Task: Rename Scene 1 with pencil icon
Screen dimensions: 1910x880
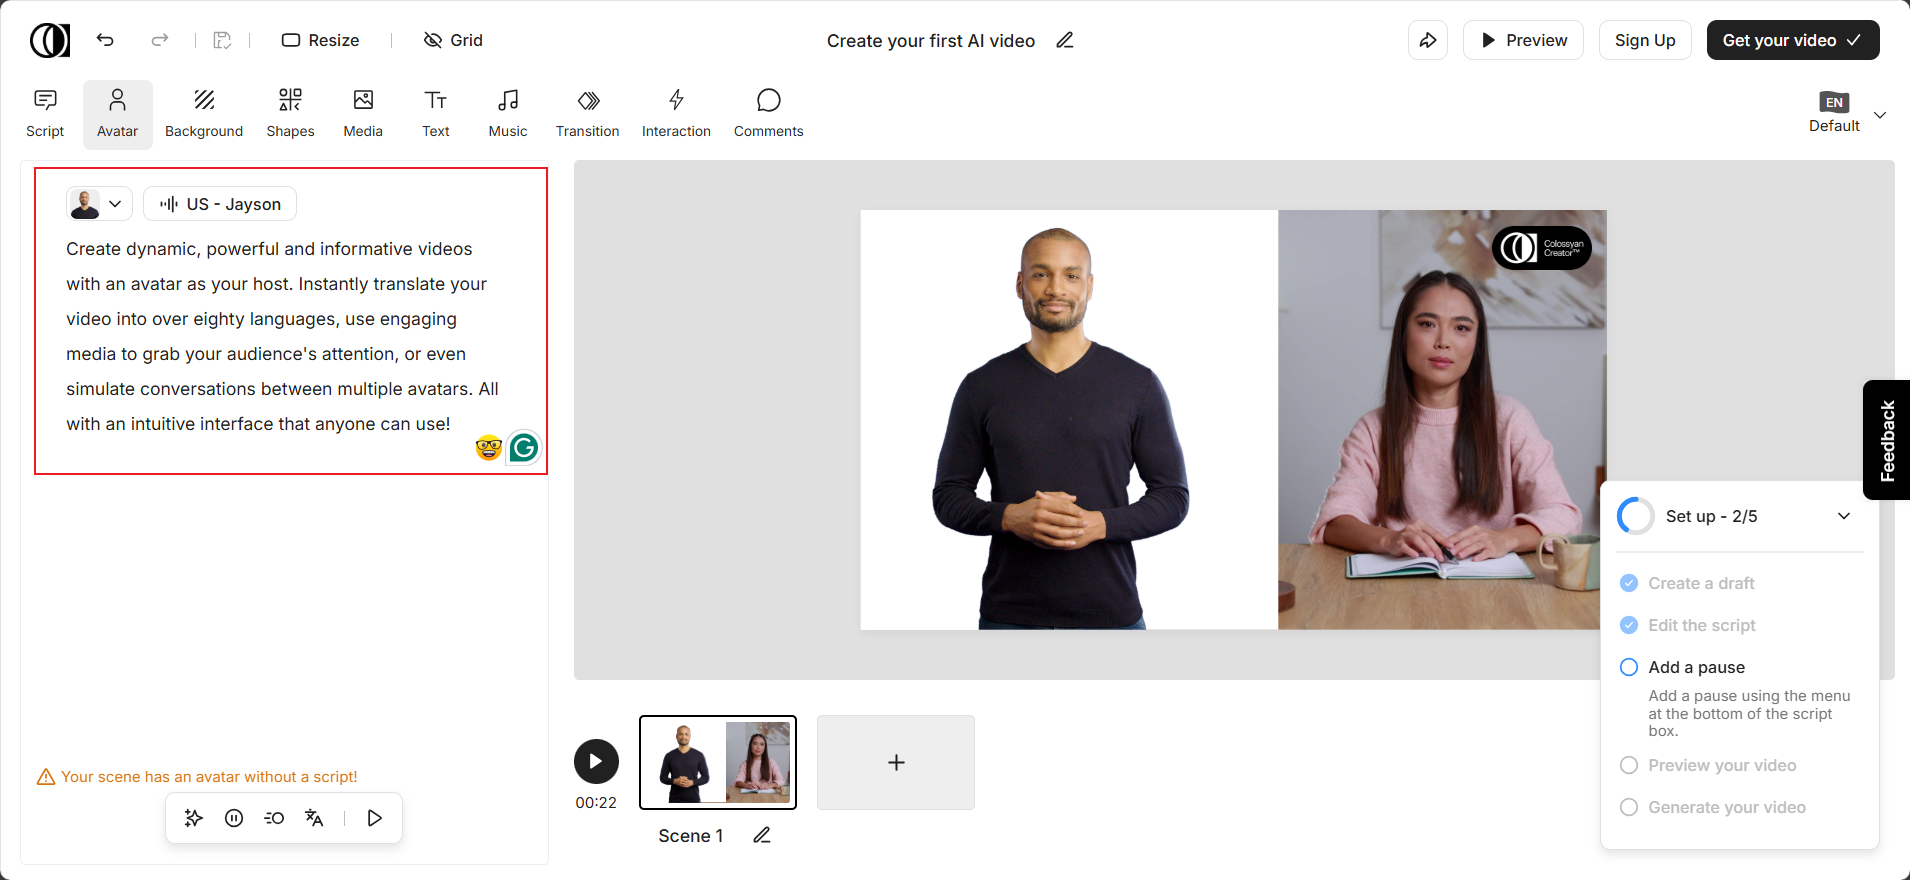Action: tap(762, 835)
